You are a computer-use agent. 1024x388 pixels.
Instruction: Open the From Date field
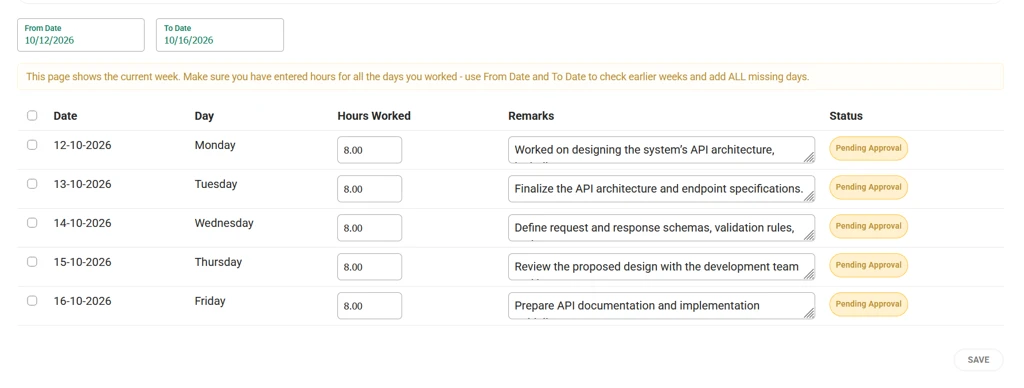click(x=81, y=35)
